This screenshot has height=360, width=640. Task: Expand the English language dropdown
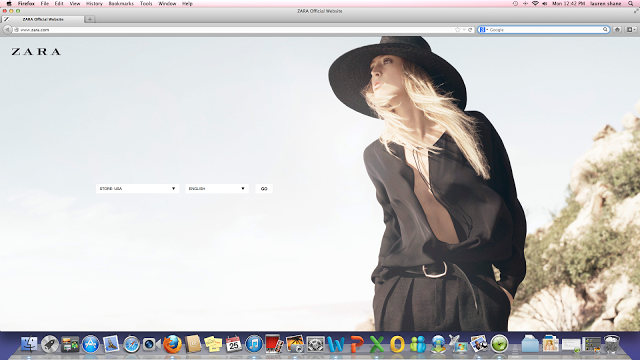pos(217,189)
